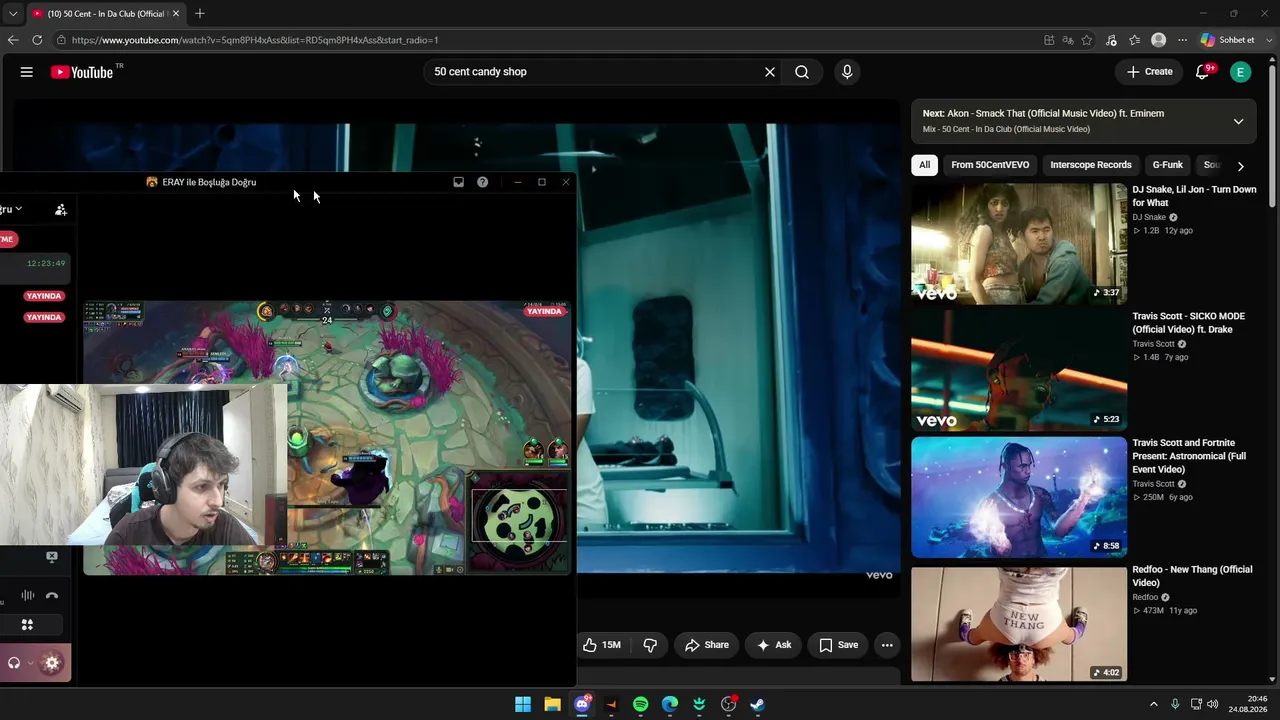Open browser media control music icon
The width and height of the screenshot is (1280, 720).
1111,40
